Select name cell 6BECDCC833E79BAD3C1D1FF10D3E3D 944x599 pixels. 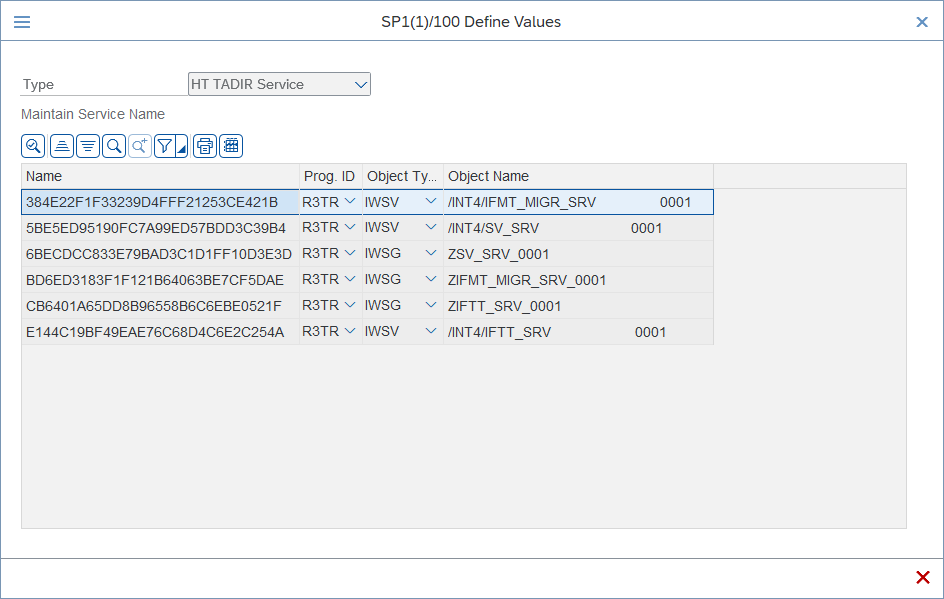pyautogui.click(x=160, y=254)
